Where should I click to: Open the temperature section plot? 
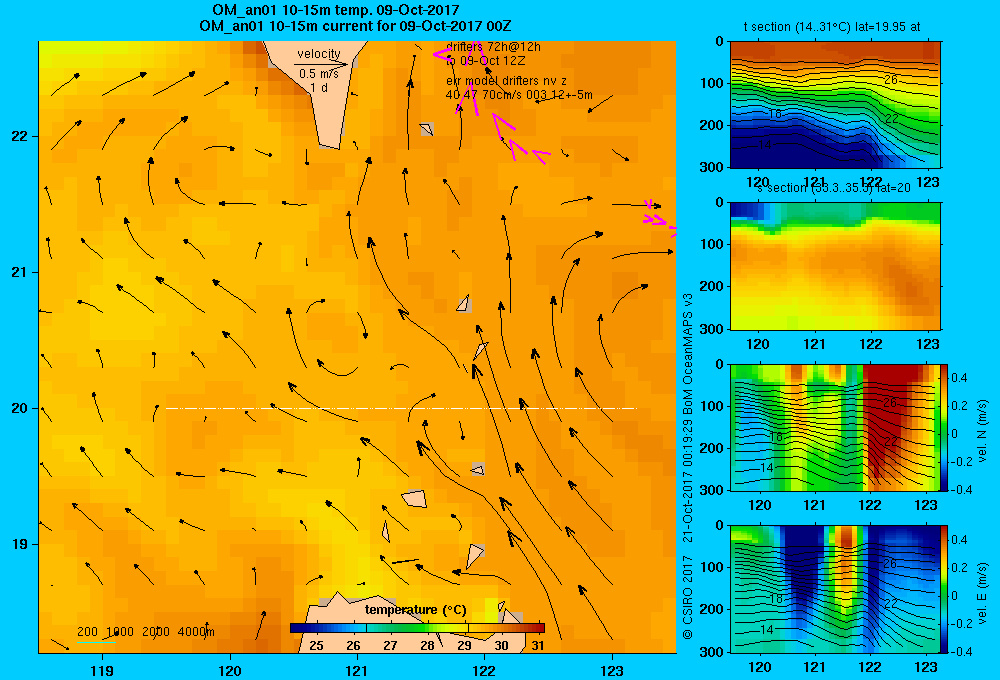pos(835,105)
